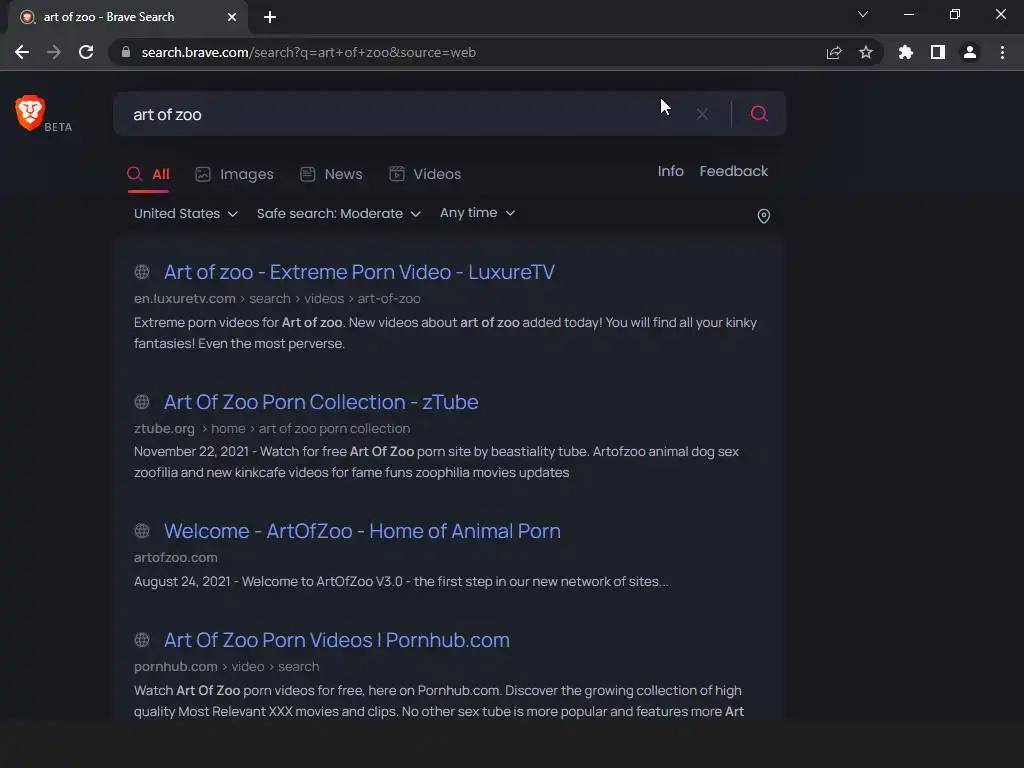Close the Brave Search browser tab
The image size is (1024, 768).
click(x=232, y=17)
